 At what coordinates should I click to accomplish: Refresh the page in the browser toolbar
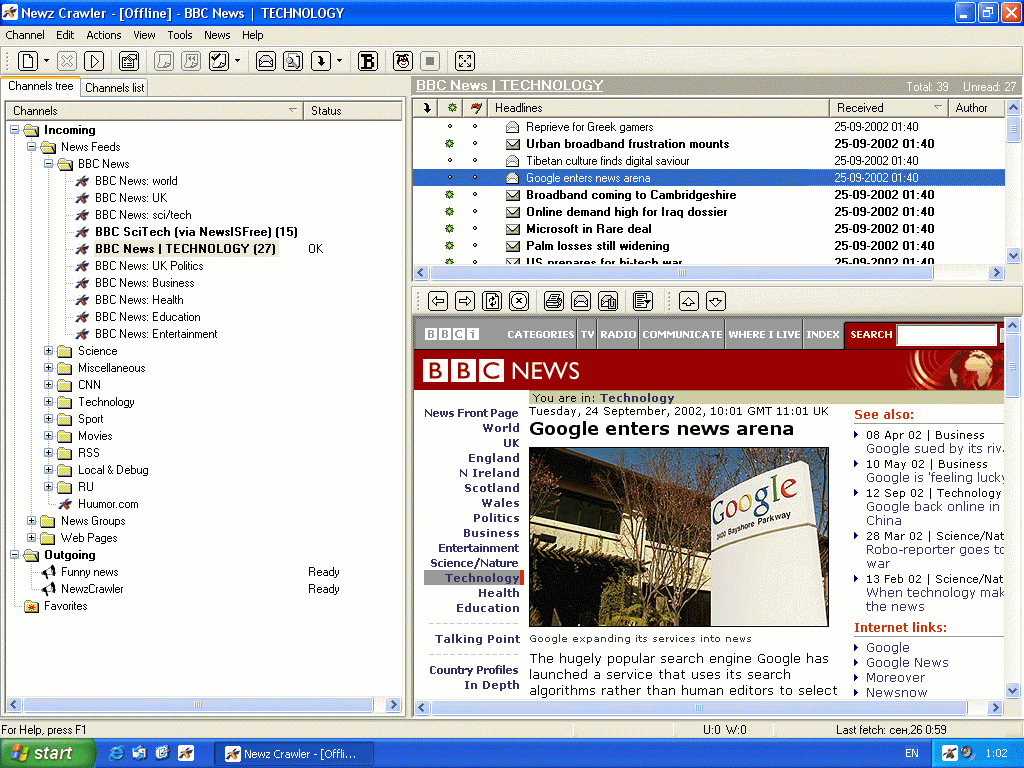pos(492,301)
